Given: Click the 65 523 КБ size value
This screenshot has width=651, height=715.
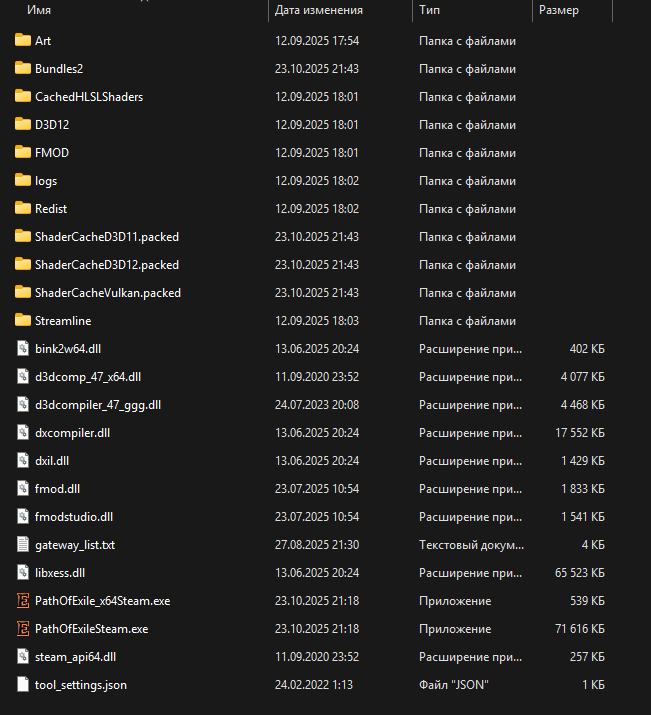Looking at the screenshot, I should (x=580, y=573).
